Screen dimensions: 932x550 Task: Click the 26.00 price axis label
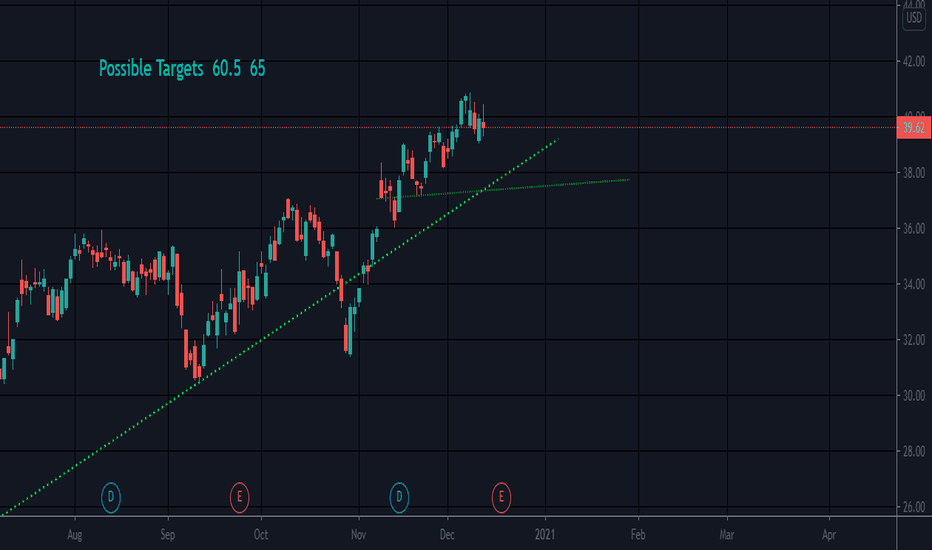pyautogui.click(x=914, y=507)
